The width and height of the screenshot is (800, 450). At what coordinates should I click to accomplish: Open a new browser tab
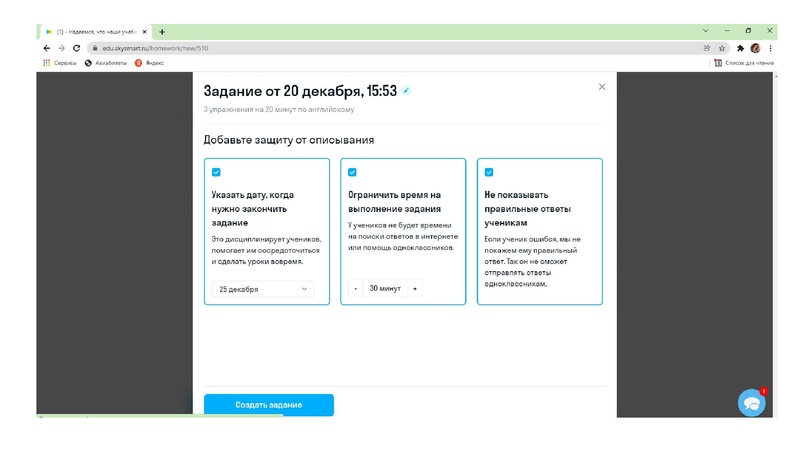click(162, 32)
